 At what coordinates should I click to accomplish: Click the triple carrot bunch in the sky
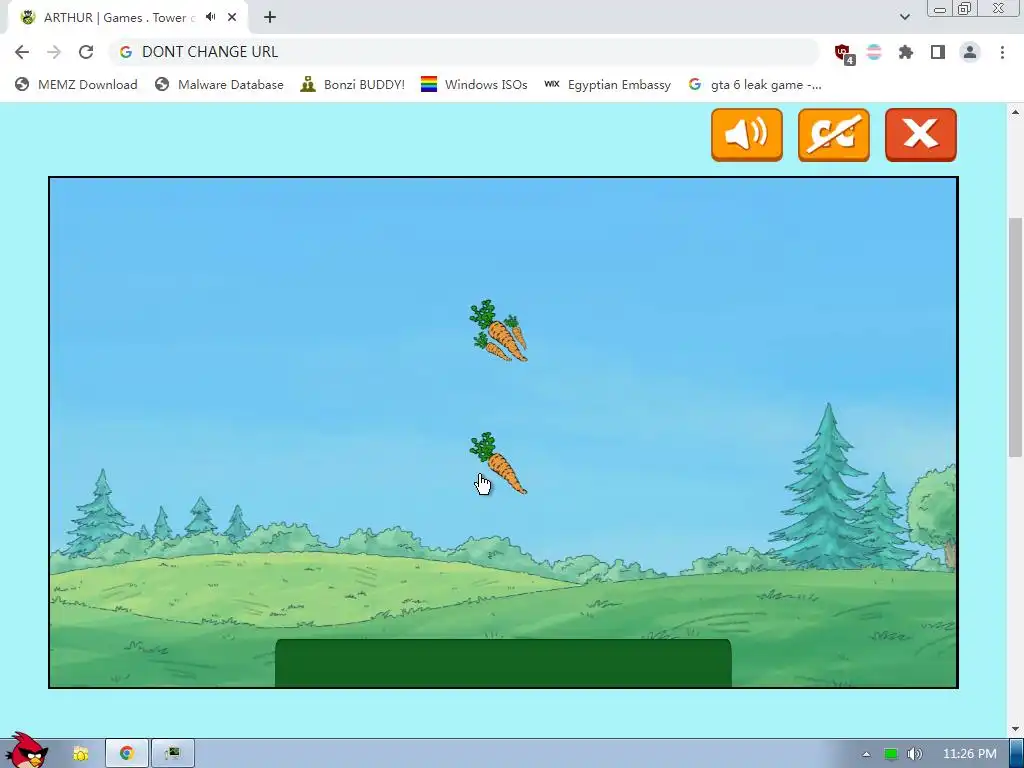[x=498, y=330]
